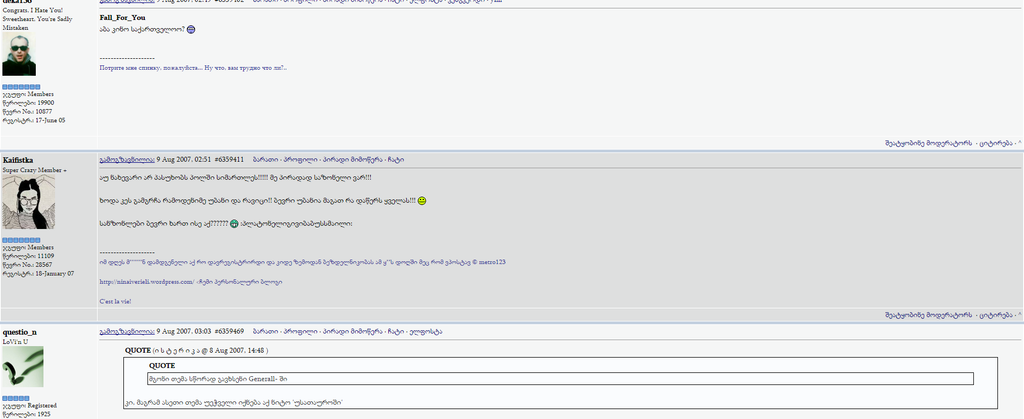
Task: Open 'პროფილი' profile link for Kaifistka
Action: coord(300,159)
